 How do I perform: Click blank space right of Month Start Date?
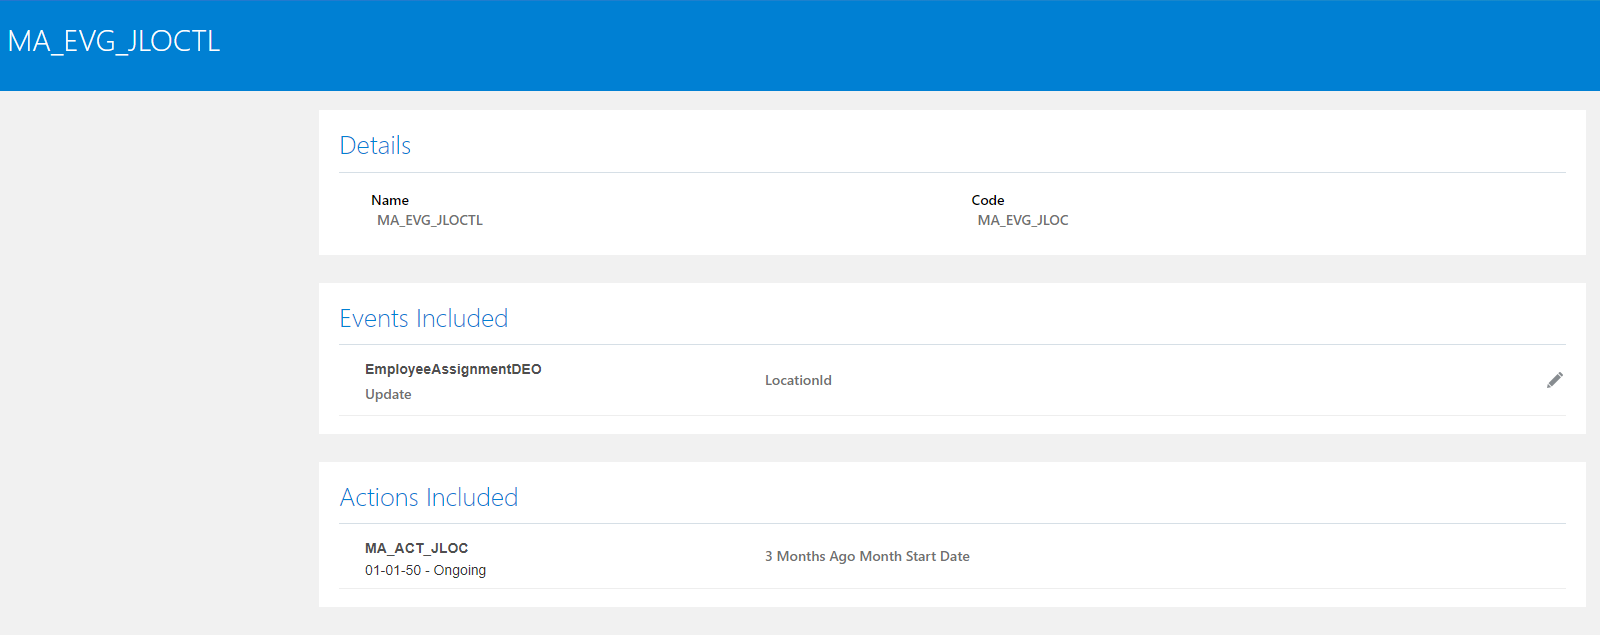(1250, 556)
